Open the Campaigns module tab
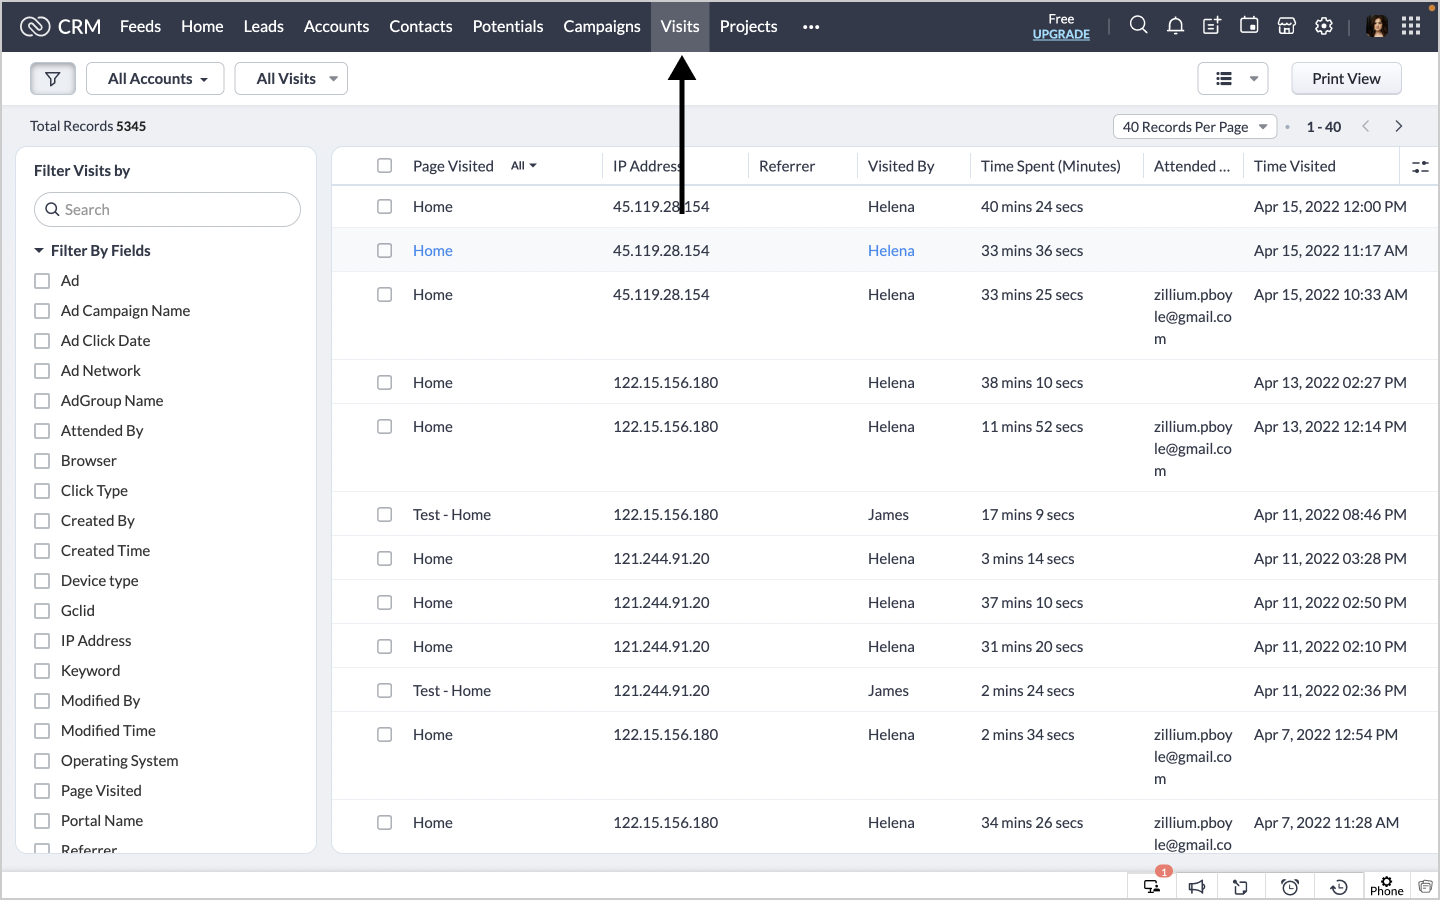Image resolution: width=1440 pixels, height=900 pixels. point(601,26)
